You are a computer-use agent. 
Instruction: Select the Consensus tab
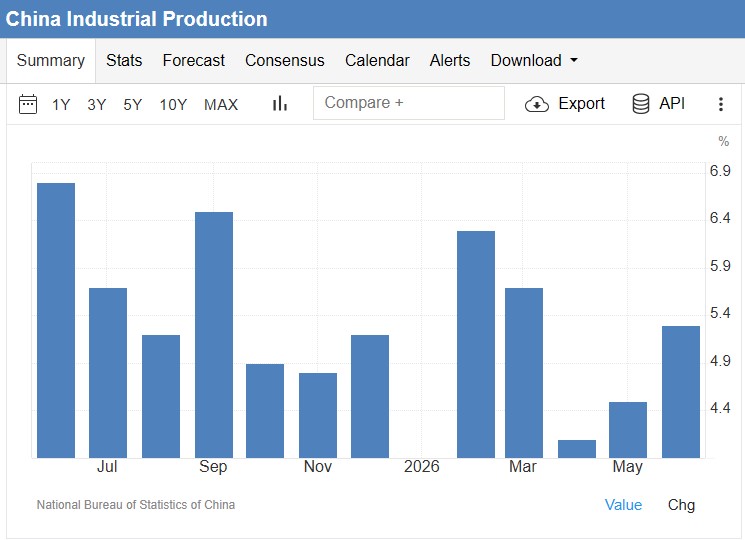[x=285, y=60]
